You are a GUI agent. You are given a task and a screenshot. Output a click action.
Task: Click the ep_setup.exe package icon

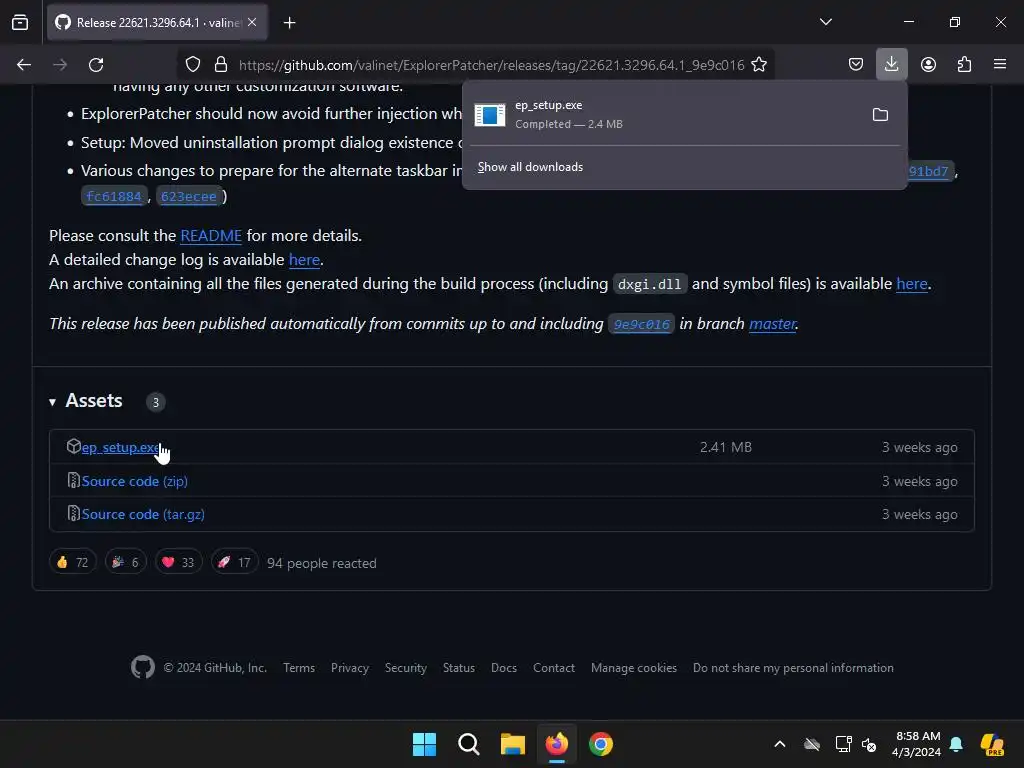pos(73,447)
